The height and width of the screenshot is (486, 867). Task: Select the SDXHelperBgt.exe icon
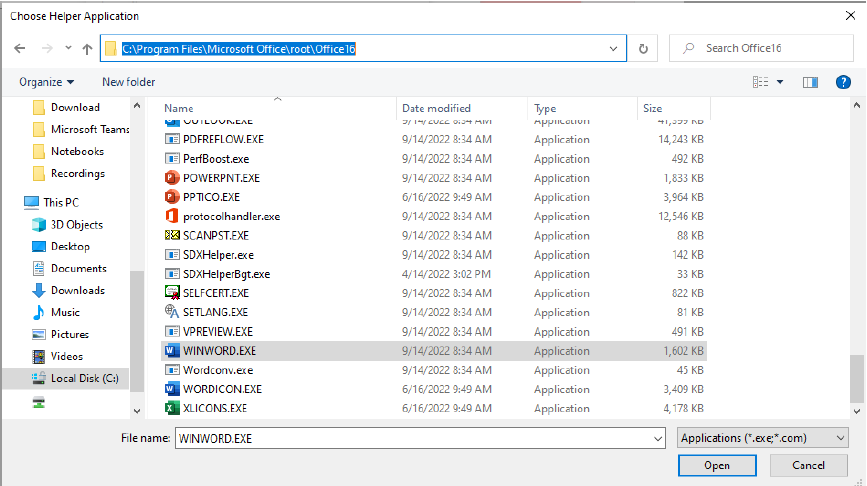(x=172, y=274)
